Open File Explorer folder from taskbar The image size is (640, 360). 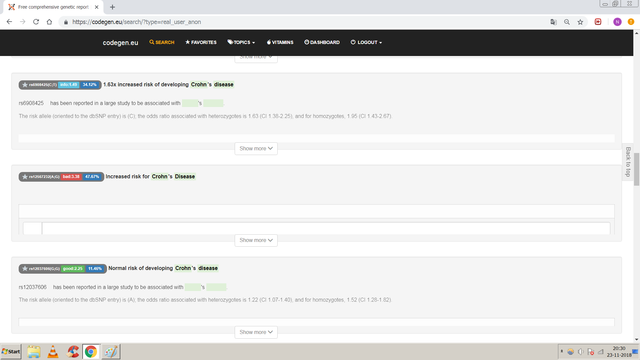click(34, 352)
